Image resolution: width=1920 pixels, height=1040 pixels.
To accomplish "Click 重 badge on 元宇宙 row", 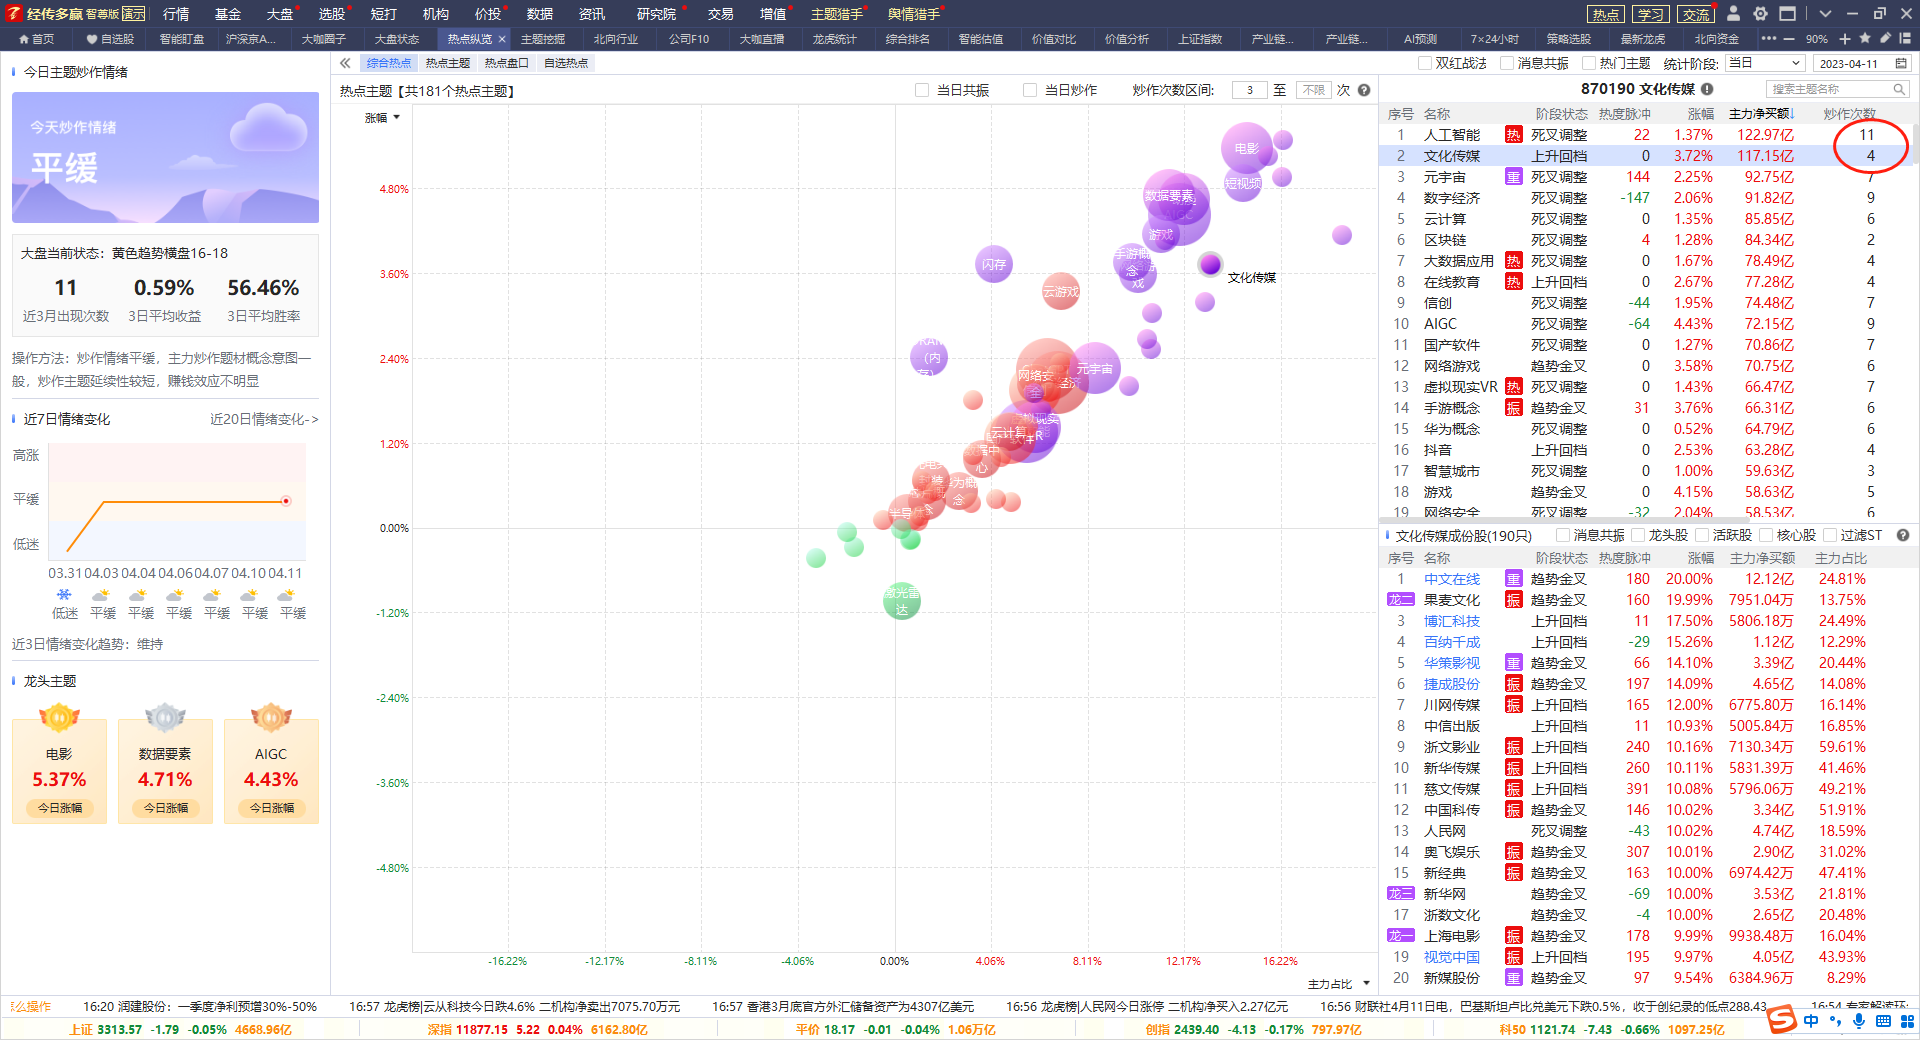I will (x=1513, y=177).
